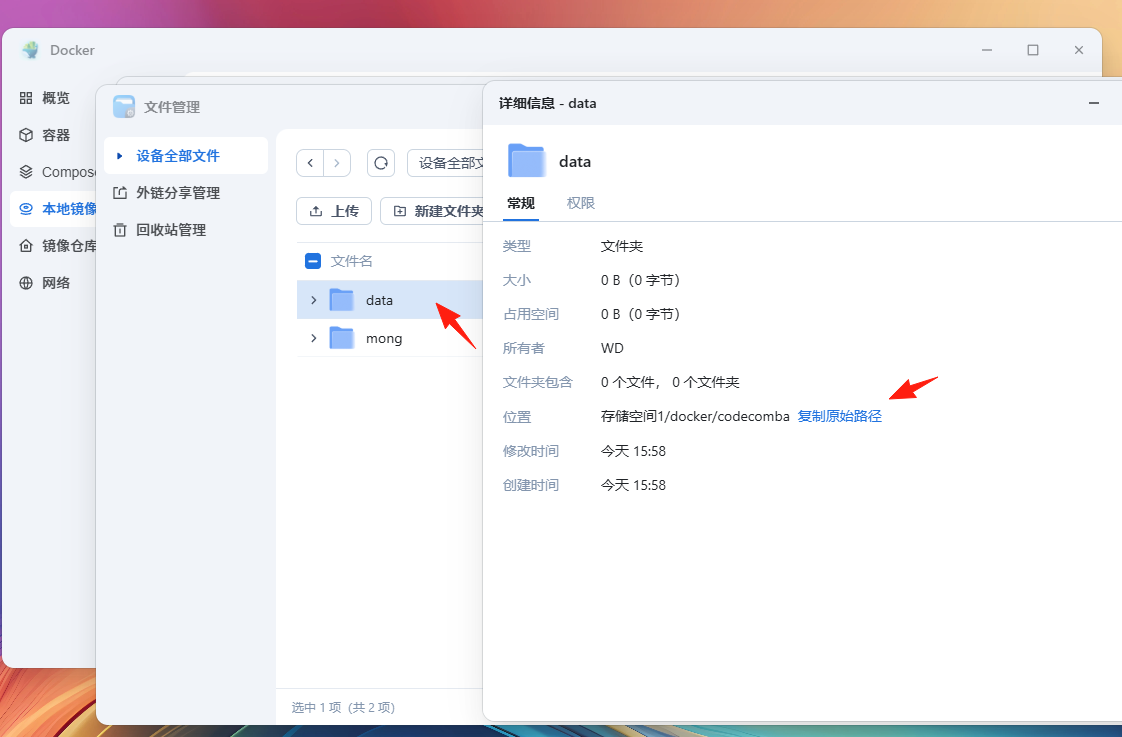Screen dimensions: 1122x737
Task: Click the 网络 globe icon
Action: click(x=26, y=283)
